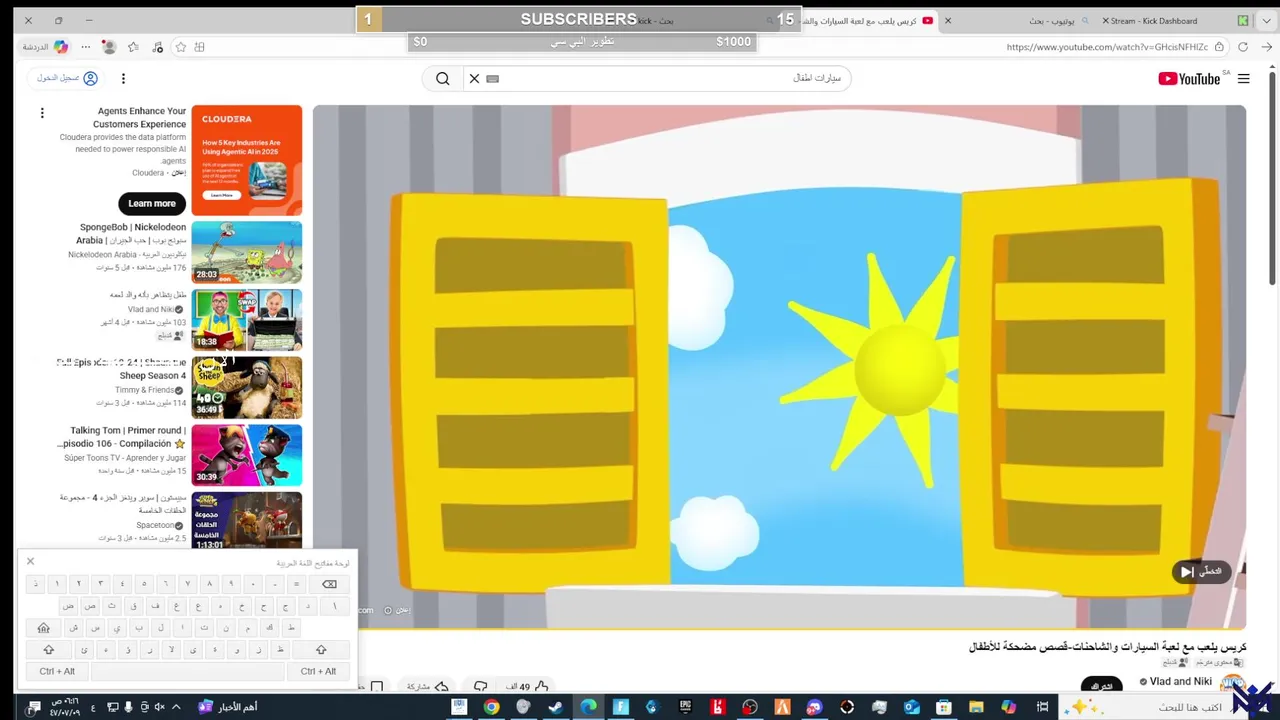Click the equals key on virtual keyboard

pyautogui.click(x=296, y=584)
